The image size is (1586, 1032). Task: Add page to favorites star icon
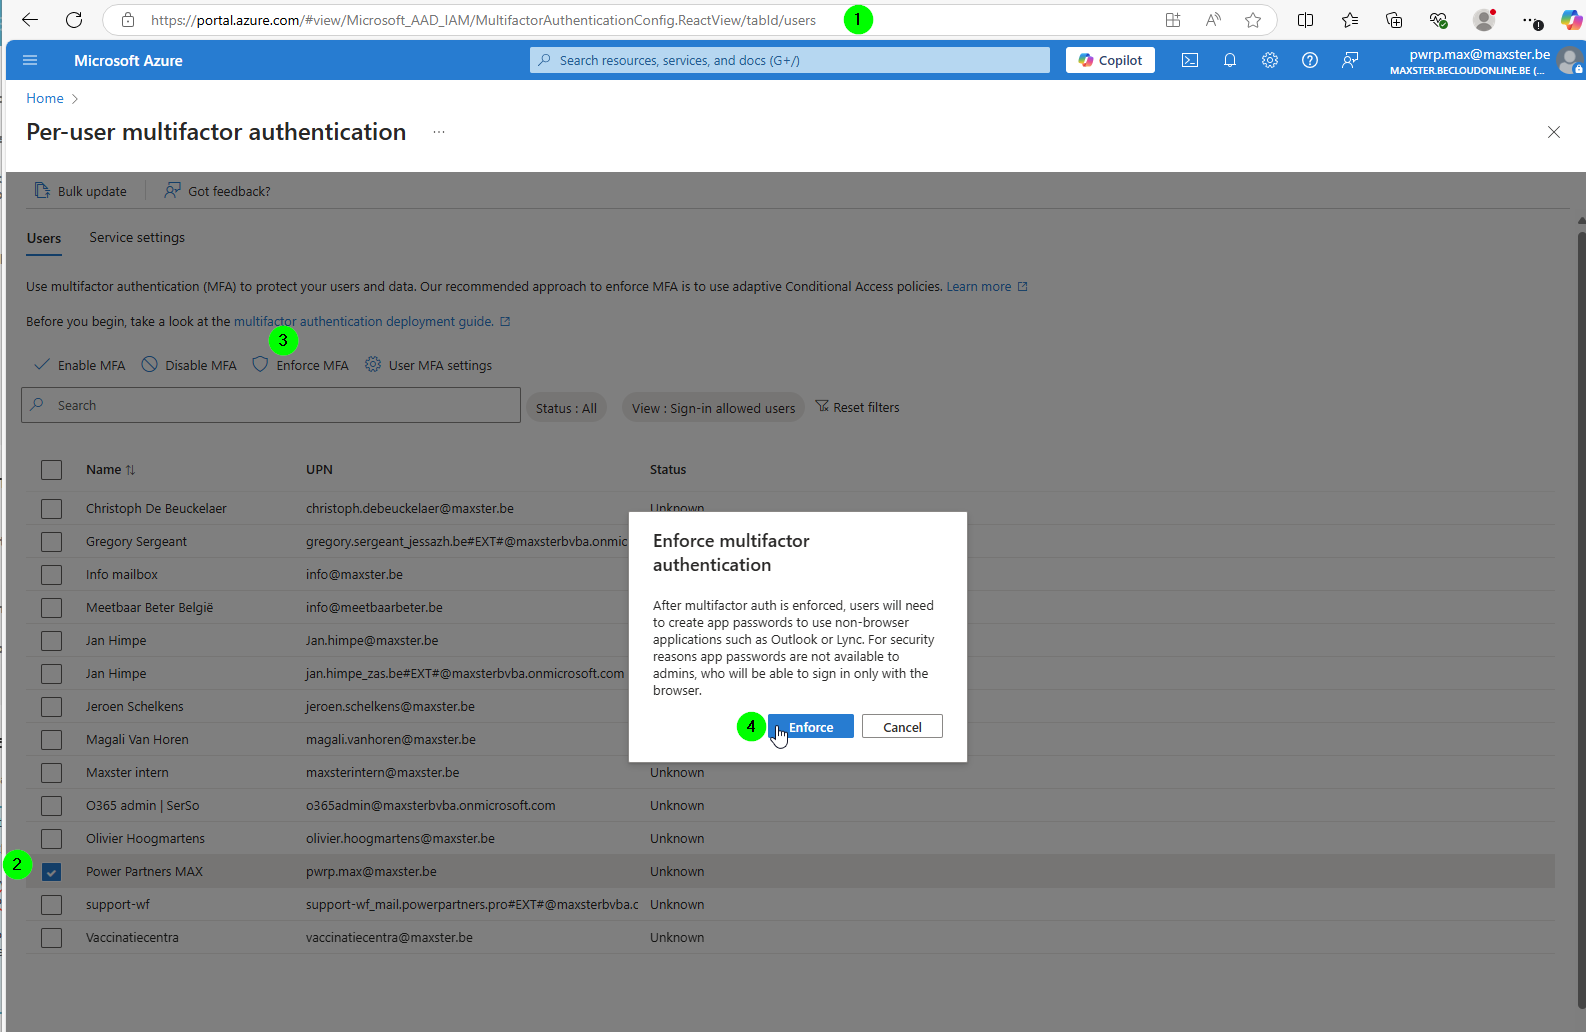[x=1253, y=20]
